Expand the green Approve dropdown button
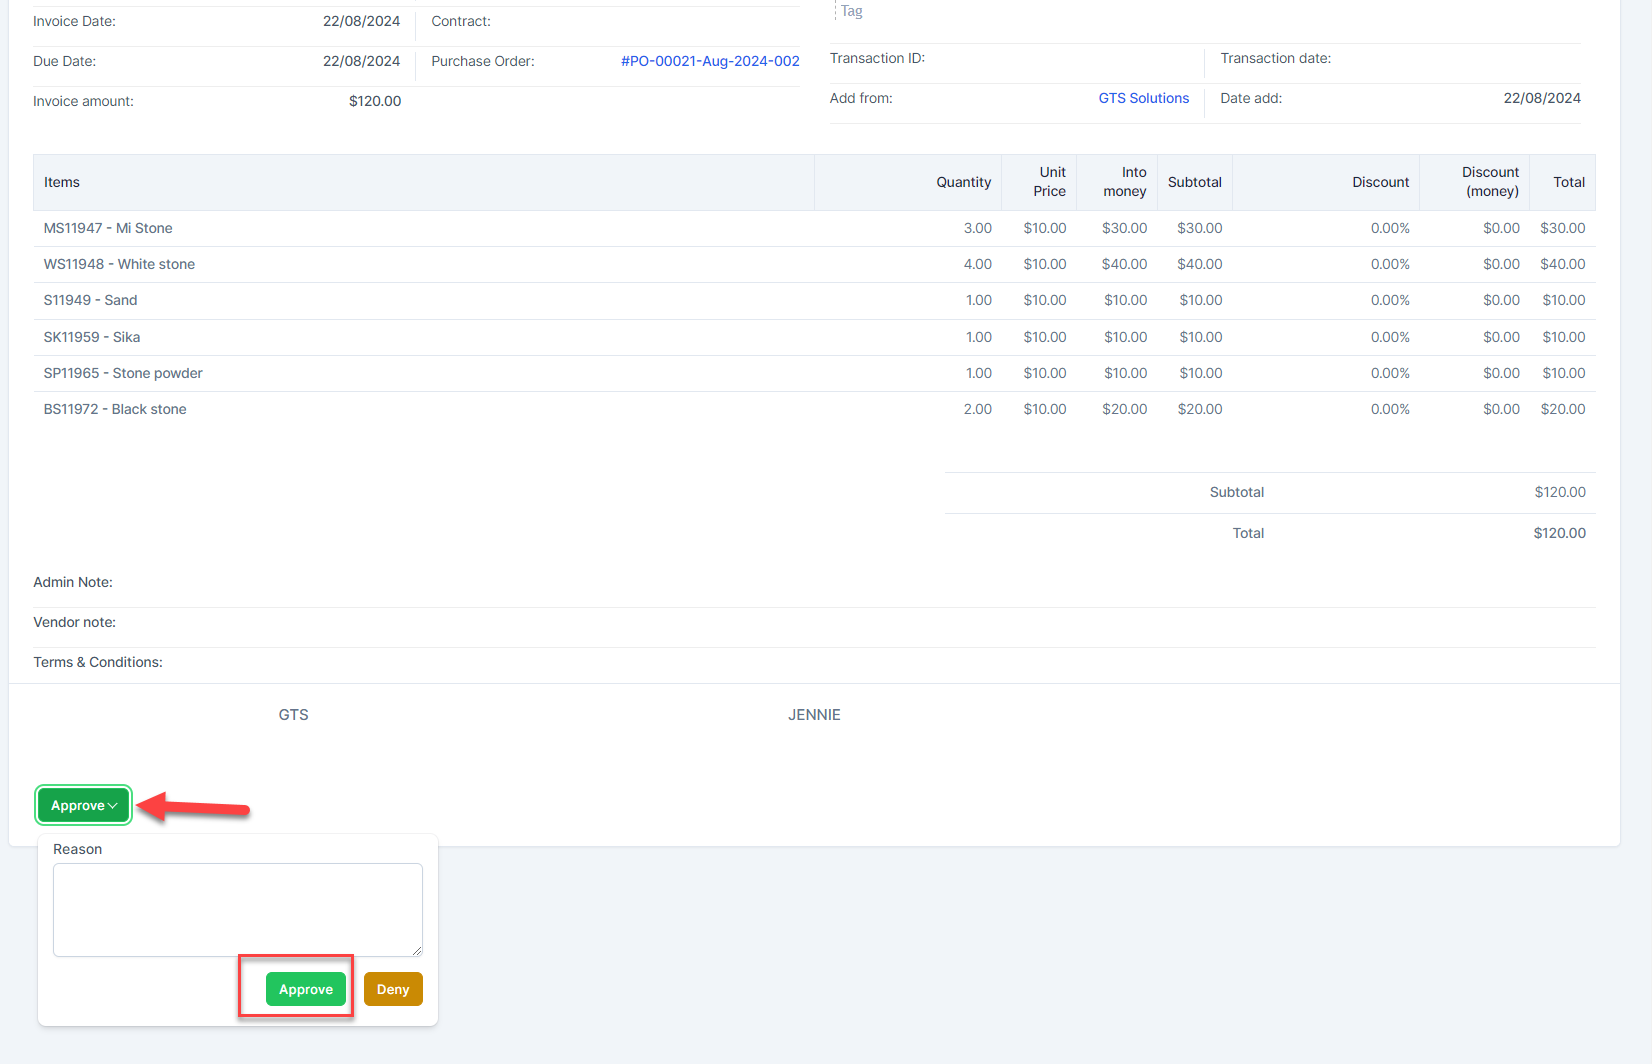Image resolution: width=1652 pixels, height=1064 pixels. coord(84,805)
